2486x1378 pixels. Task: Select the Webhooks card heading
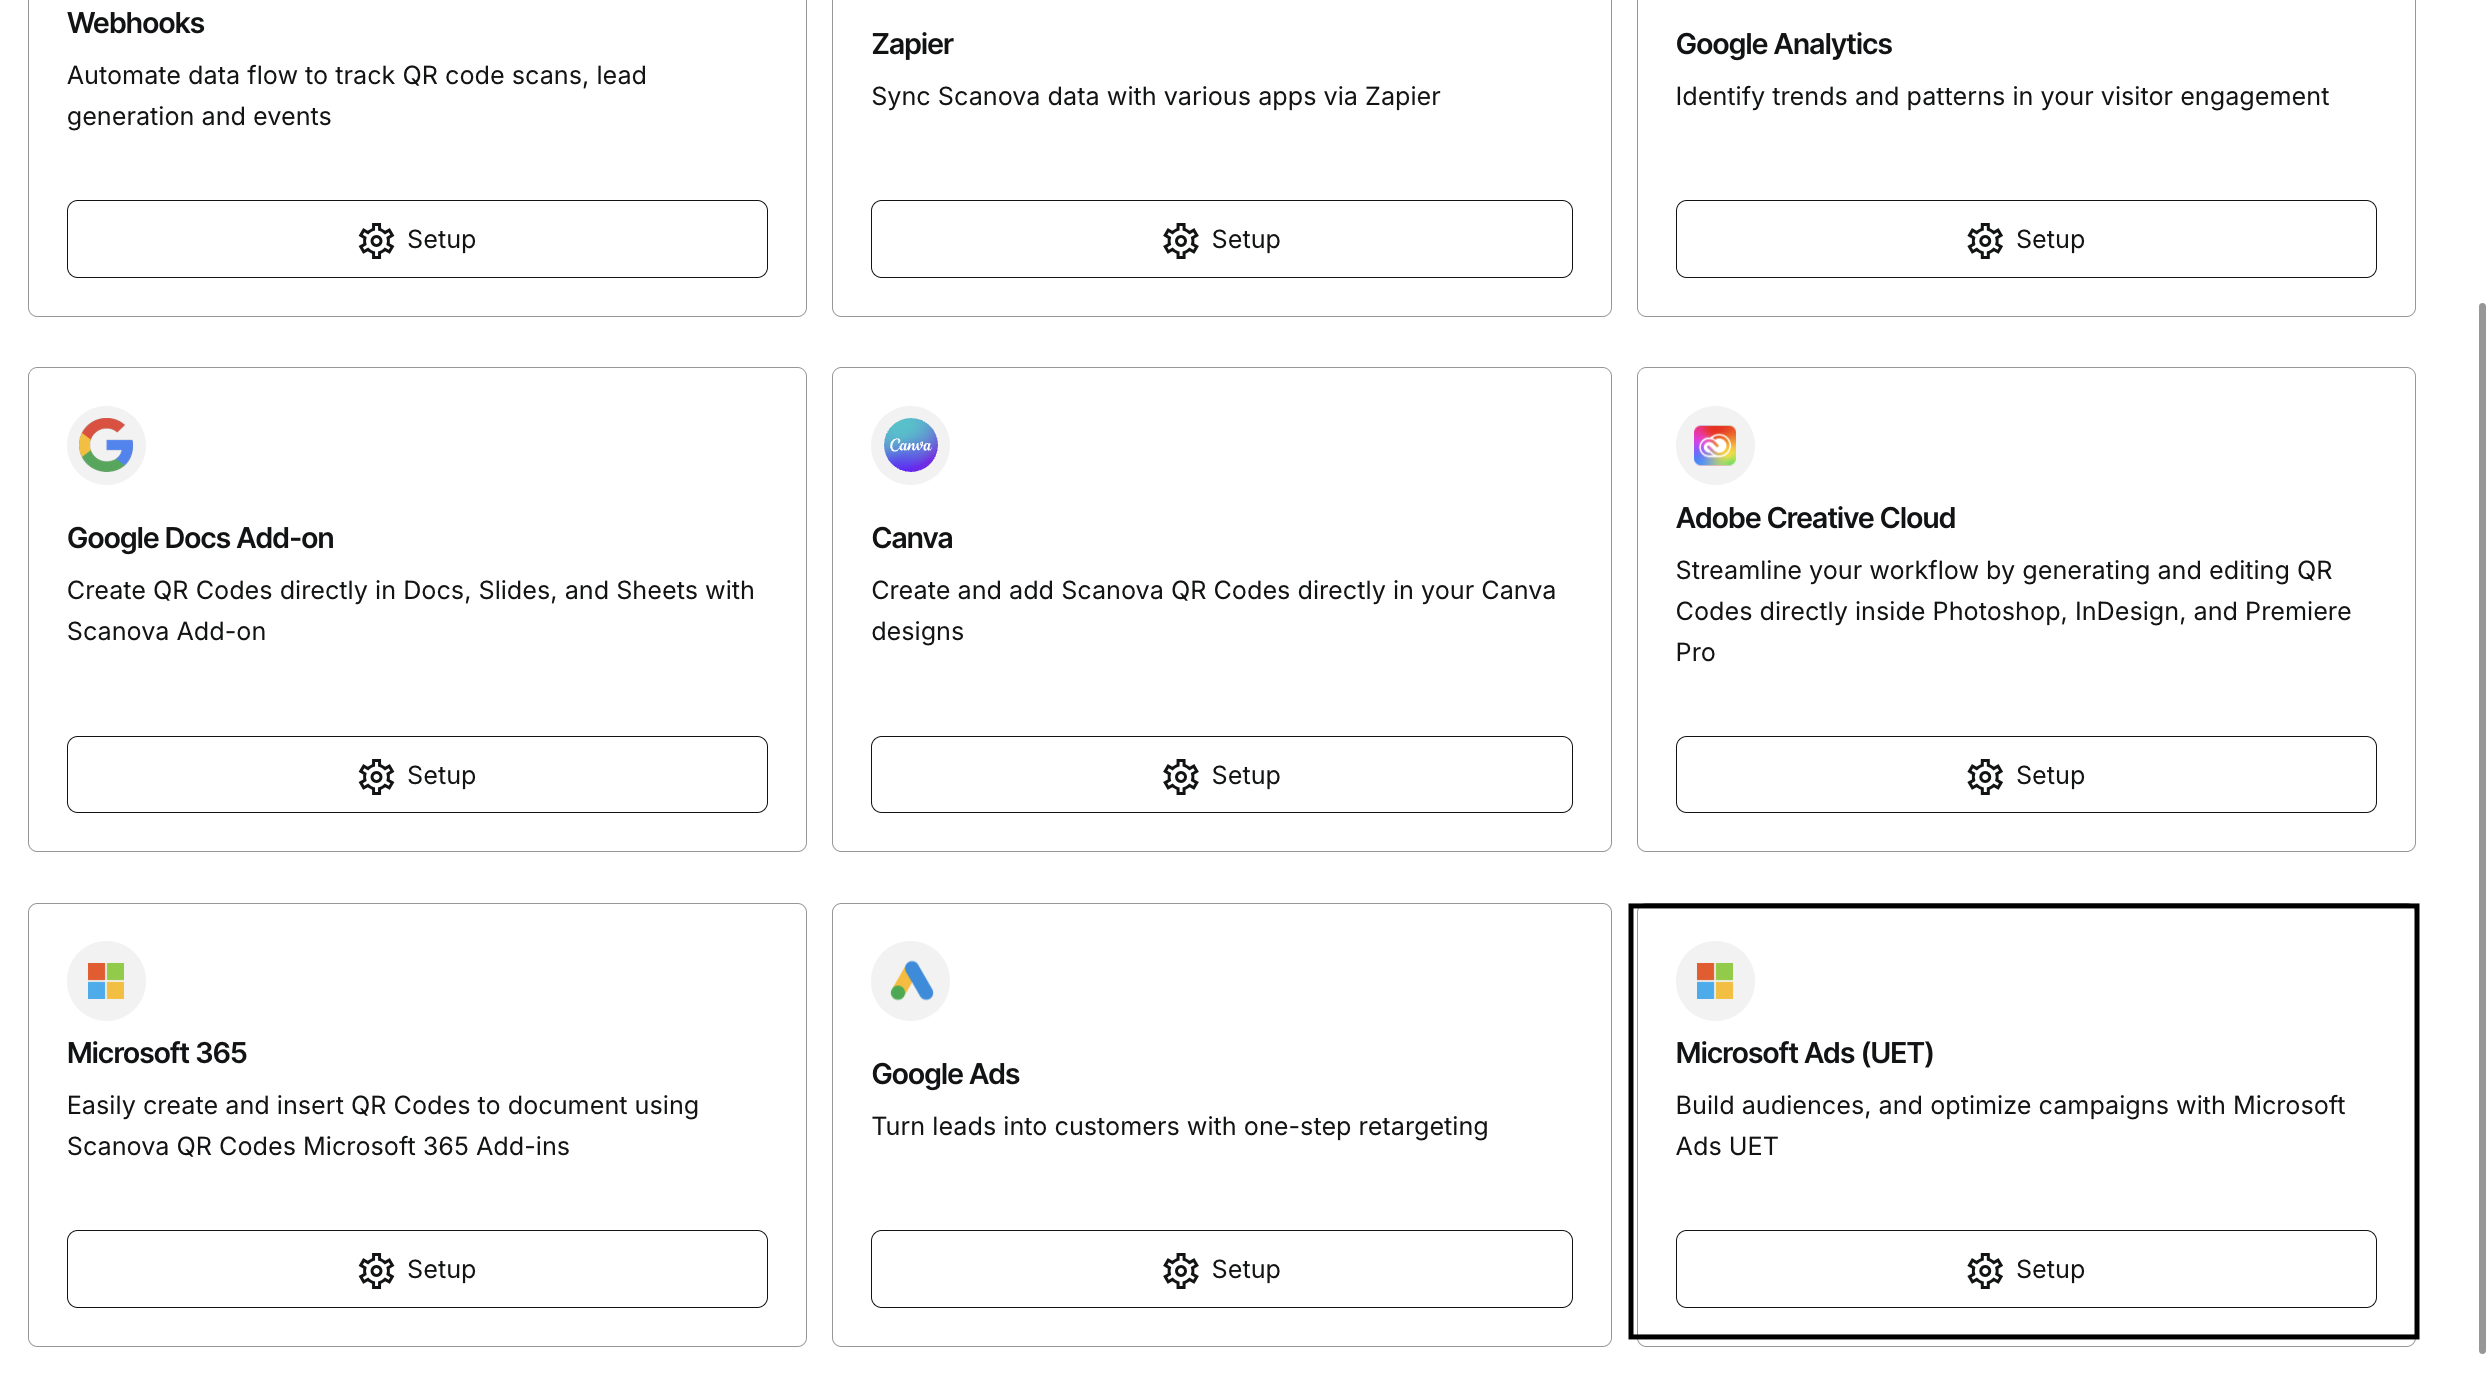click(135, 23)
